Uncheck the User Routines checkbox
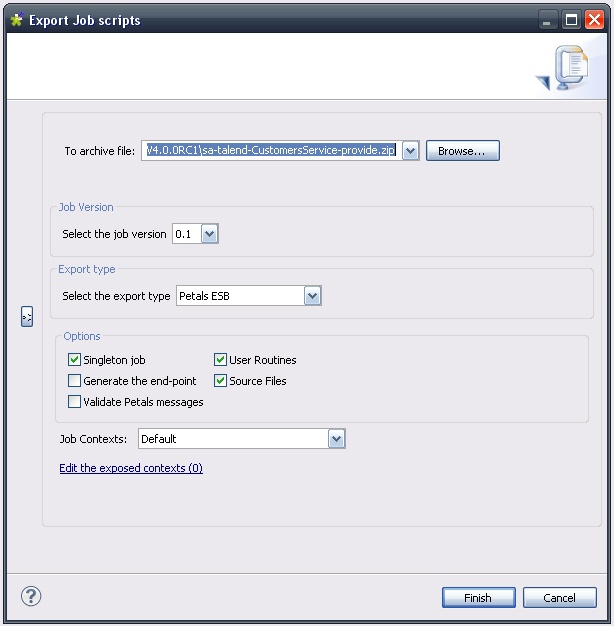The height and width of the screenshot is (626, 614). 221,360
